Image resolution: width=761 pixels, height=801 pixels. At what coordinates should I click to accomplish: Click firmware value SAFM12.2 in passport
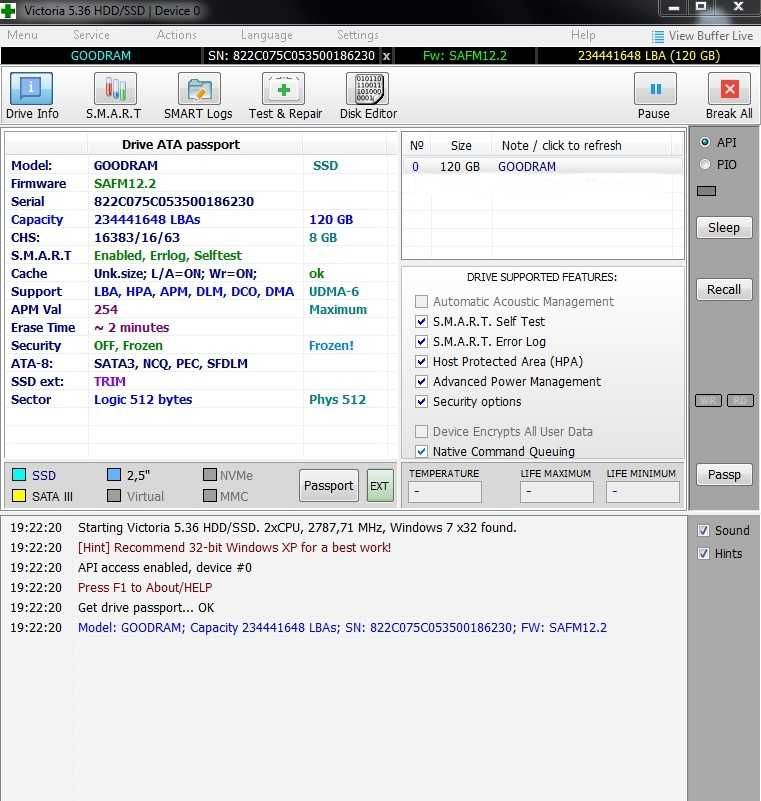(x=125, y=184)
